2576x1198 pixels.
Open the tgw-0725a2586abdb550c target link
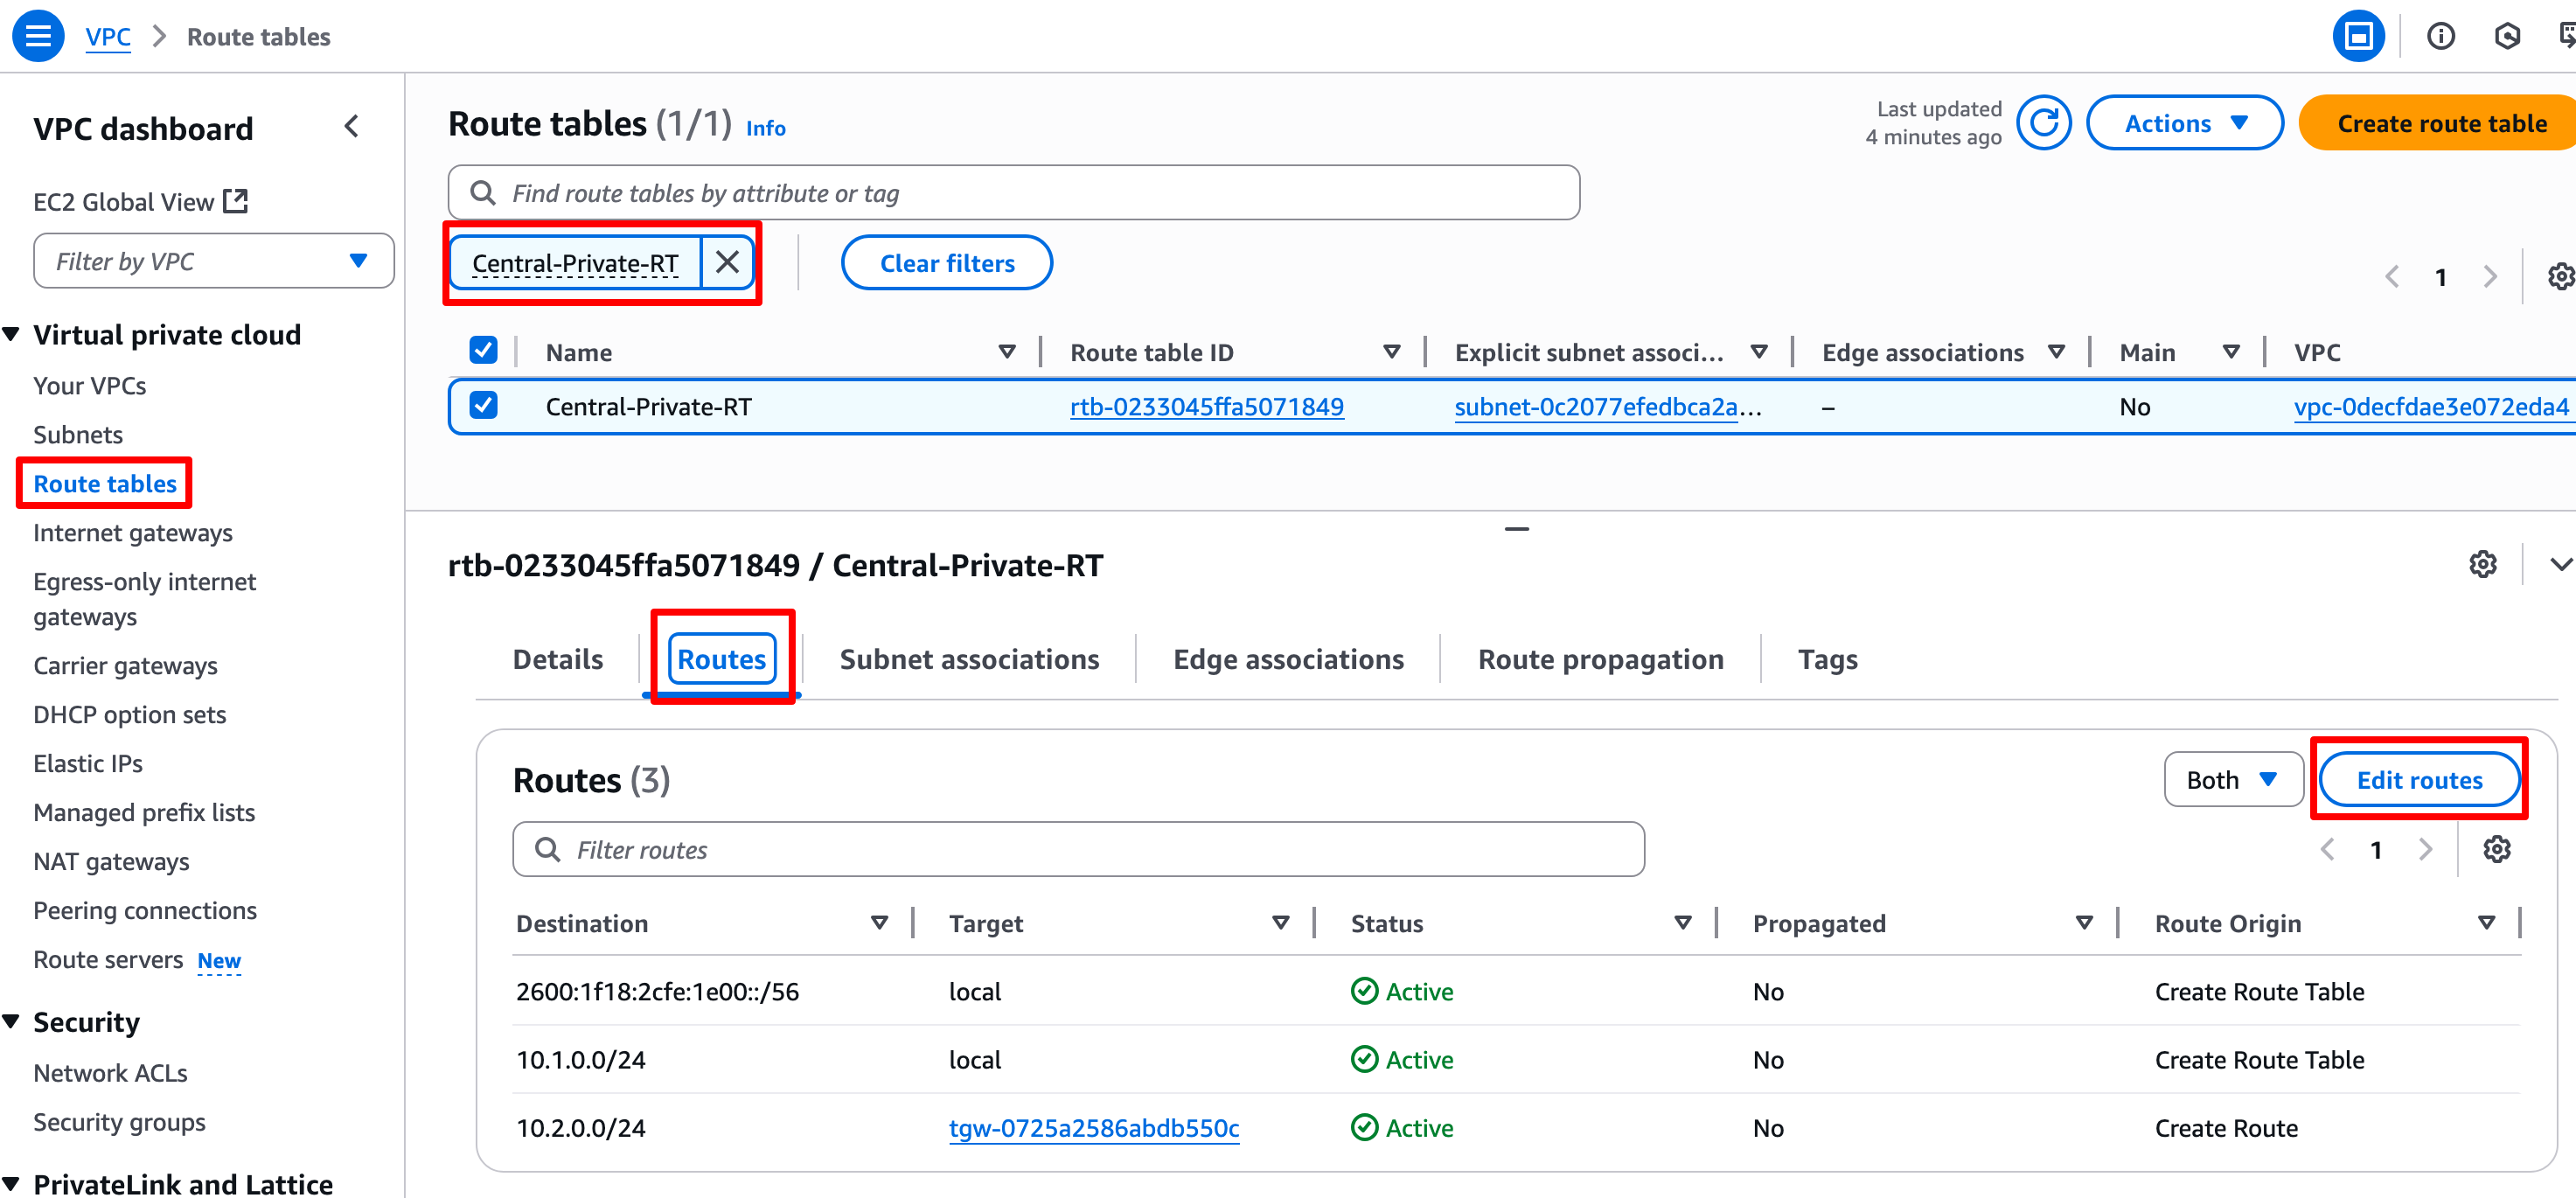(x=1093, y=1127)
